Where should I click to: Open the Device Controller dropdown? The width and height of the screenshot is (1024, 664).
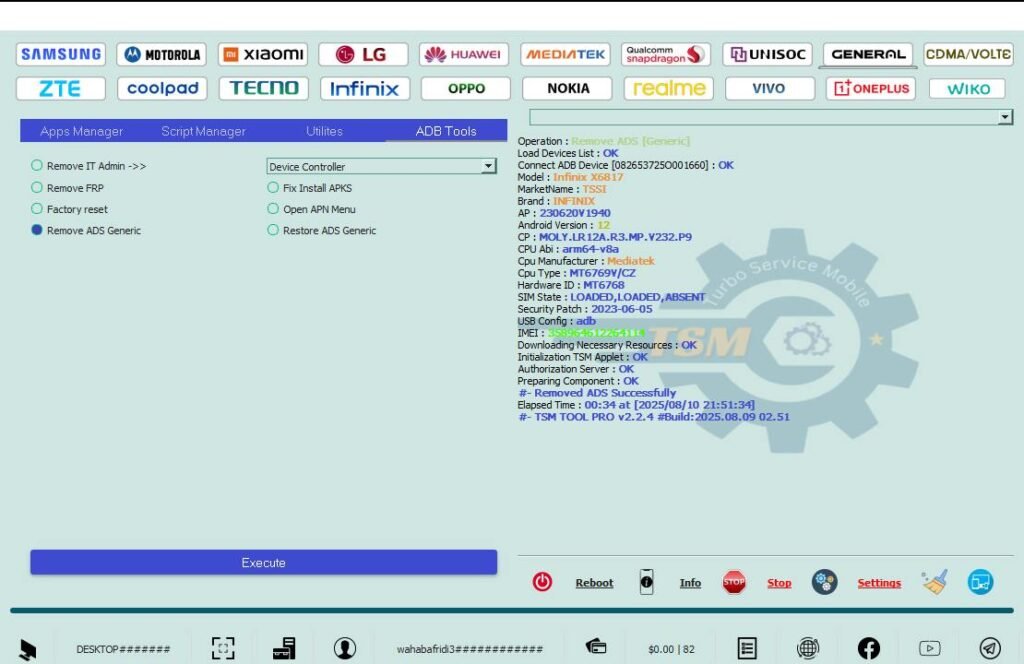pos(381,166)
